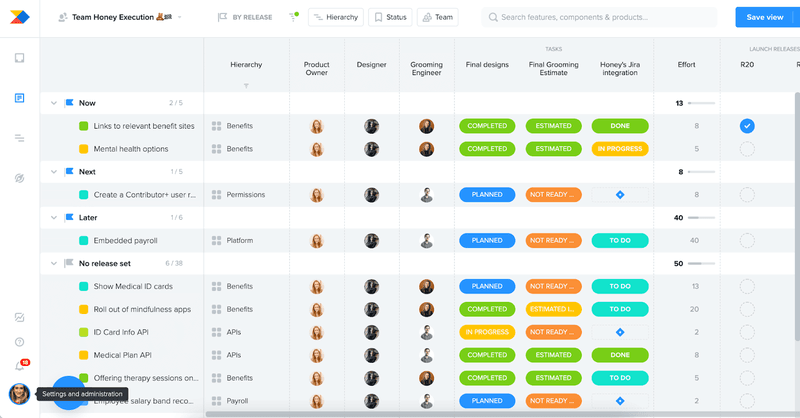Click the Jira diamond icon for ID Card Info API

[619, 332]
